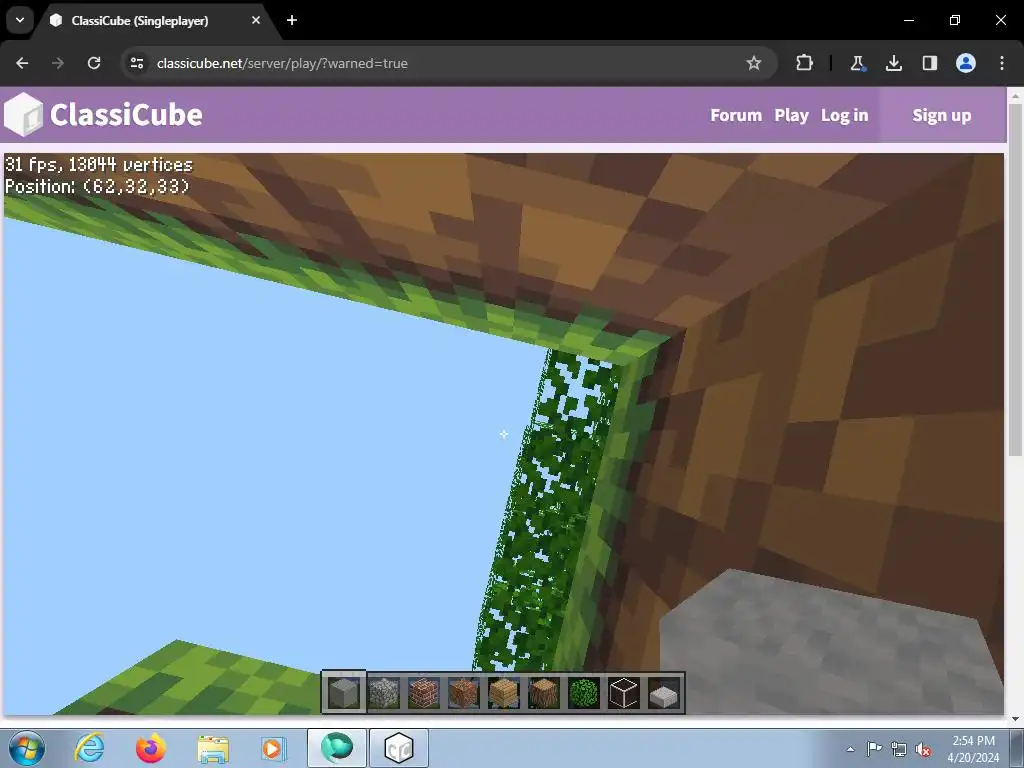View site information next to the URL

(x=136, y=63)
